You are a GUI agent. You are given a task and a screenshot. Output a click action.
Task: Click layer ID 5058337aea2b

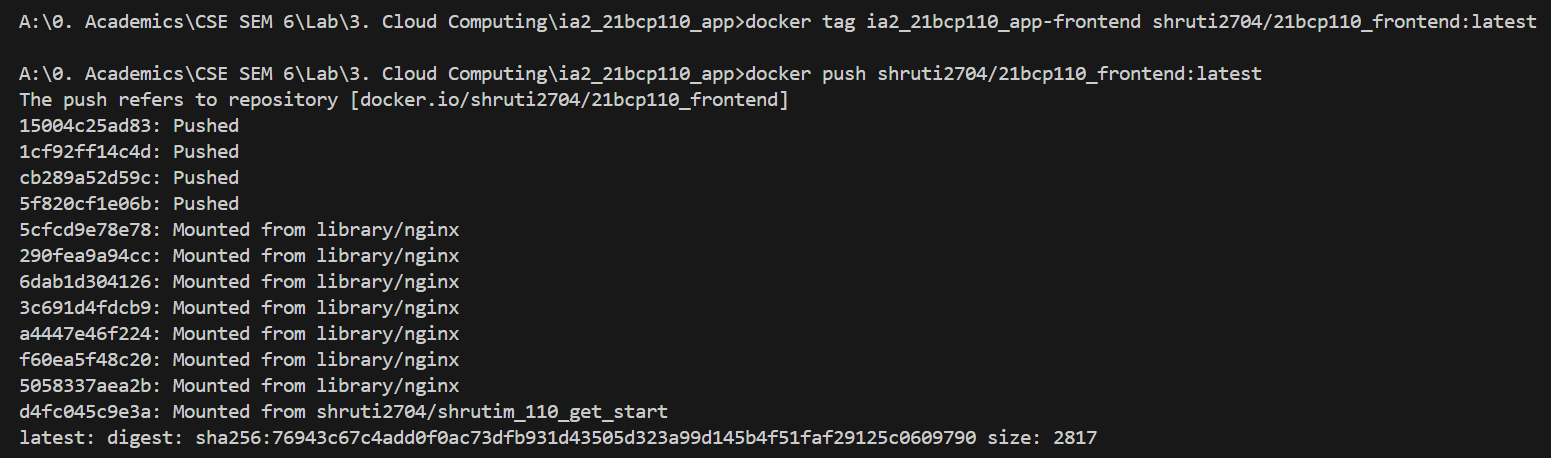(90, 386)
